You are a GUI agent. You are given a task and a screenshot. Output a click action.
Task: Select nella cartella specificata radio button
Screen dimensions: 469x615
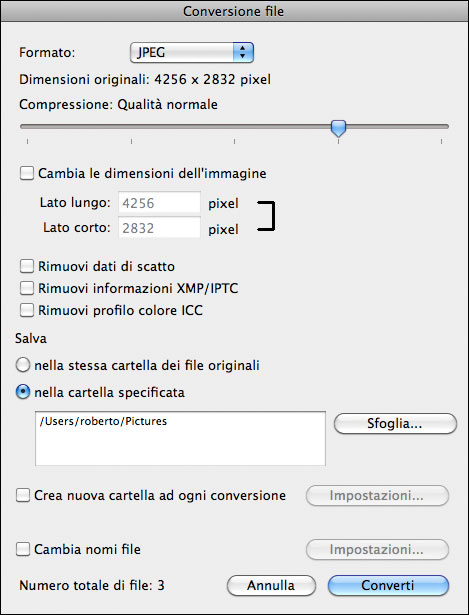pyautogui.click(x=23, y=392)
